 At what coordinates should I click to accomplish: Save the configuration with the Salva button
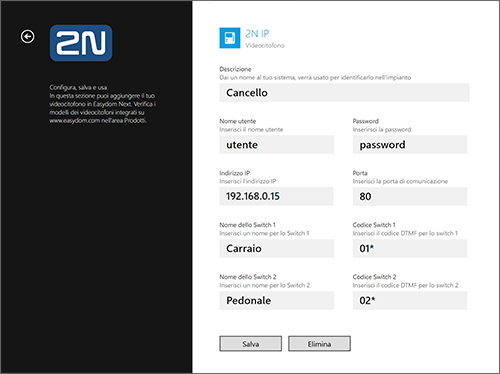click(x=251, y=344)
